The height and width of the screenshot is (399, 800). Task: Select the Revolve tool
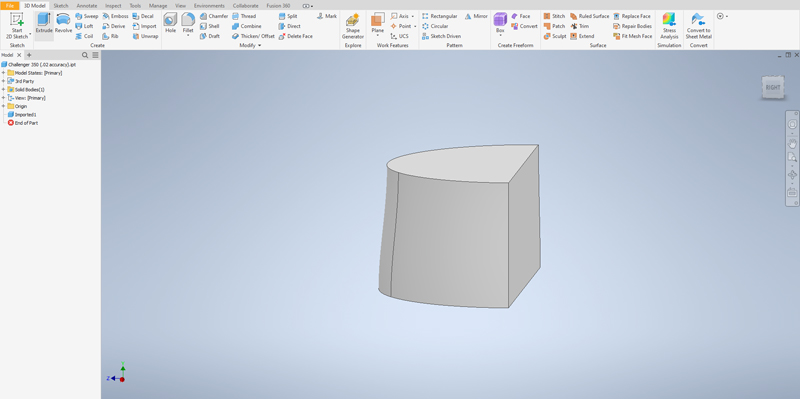click(x=63, y=23)
